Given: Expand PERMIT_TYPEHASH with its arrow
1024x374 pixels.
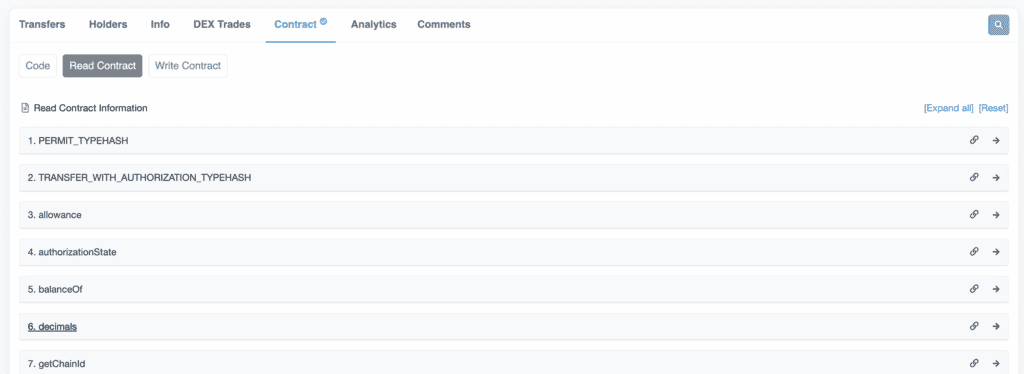Looking at the screenshot, I should 996,140.
